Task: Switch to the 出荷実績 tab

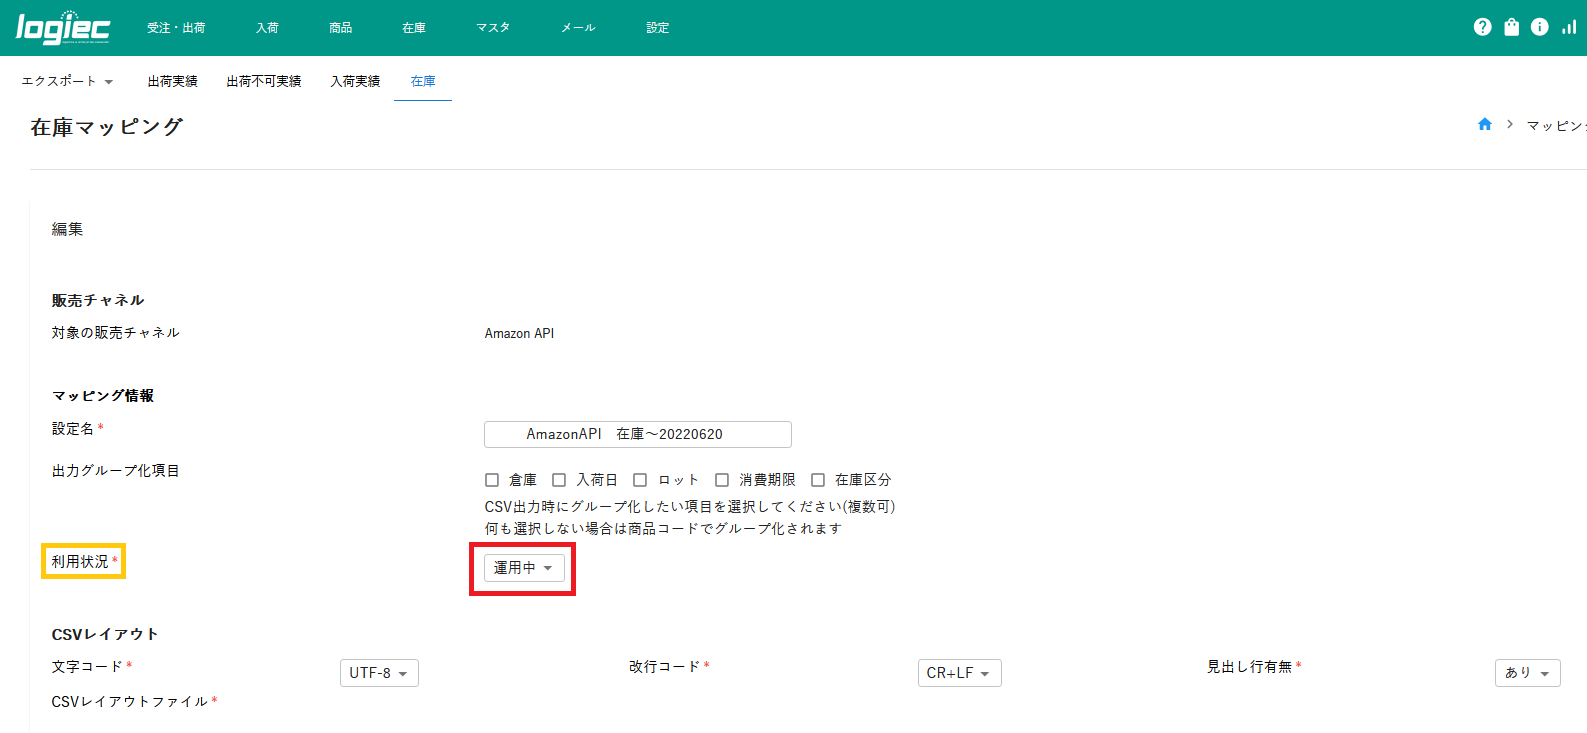Action: point(172,81)
